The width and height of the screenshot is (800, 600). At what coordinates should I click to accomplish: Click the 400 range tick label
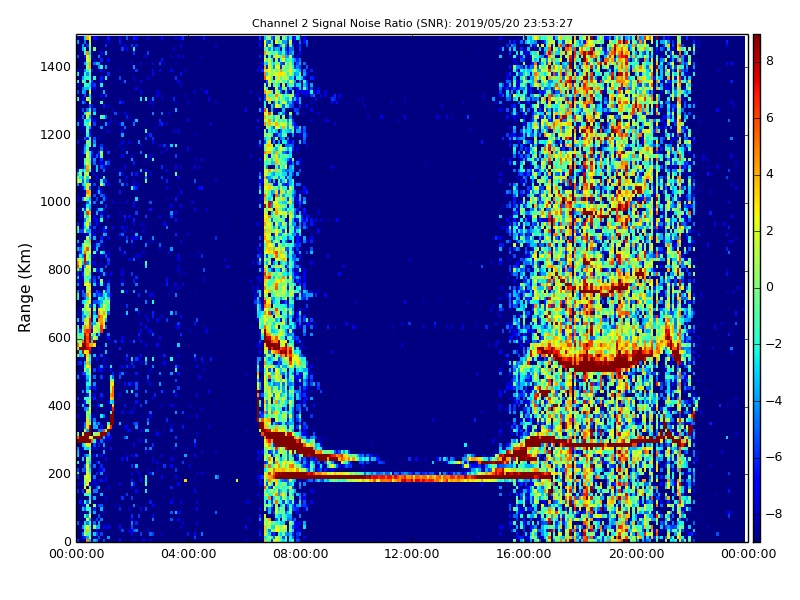point(59,406)
